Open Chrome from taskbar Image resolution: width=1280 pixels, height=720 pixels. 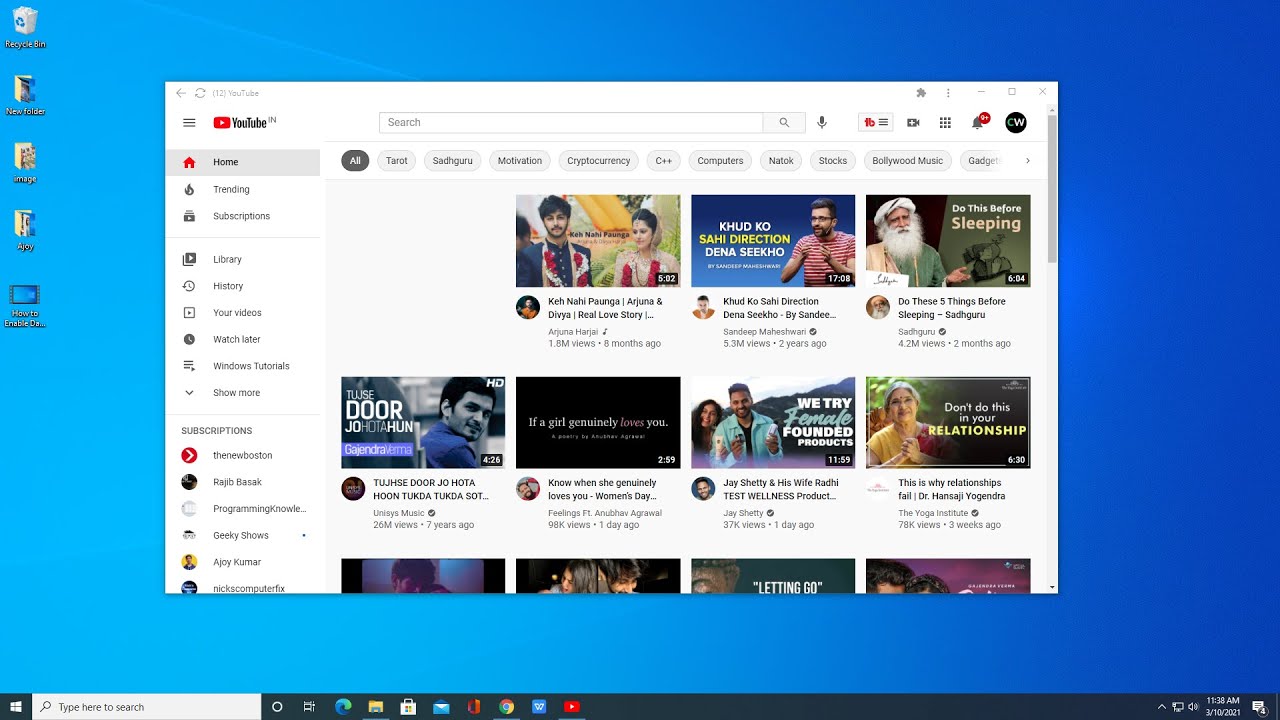point(507,707)
